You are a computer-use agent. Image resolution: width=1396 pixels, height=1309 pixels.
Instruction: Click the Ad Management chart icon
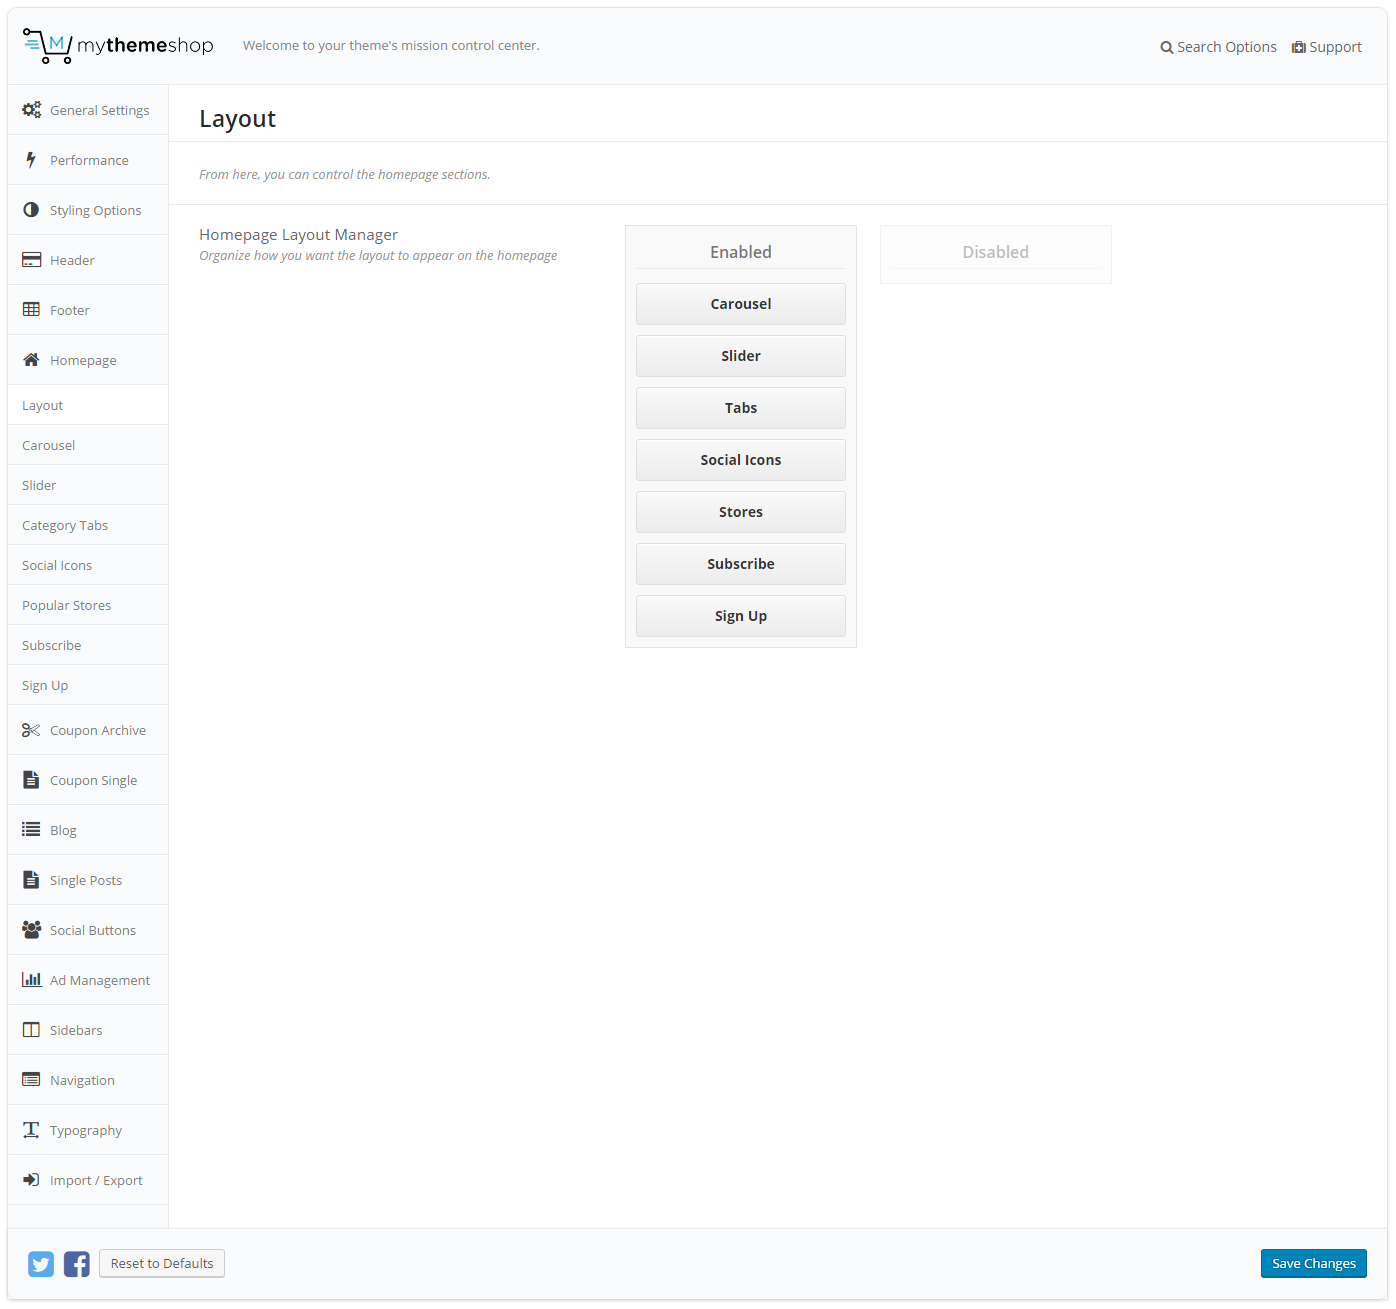[x=31, y=980]
